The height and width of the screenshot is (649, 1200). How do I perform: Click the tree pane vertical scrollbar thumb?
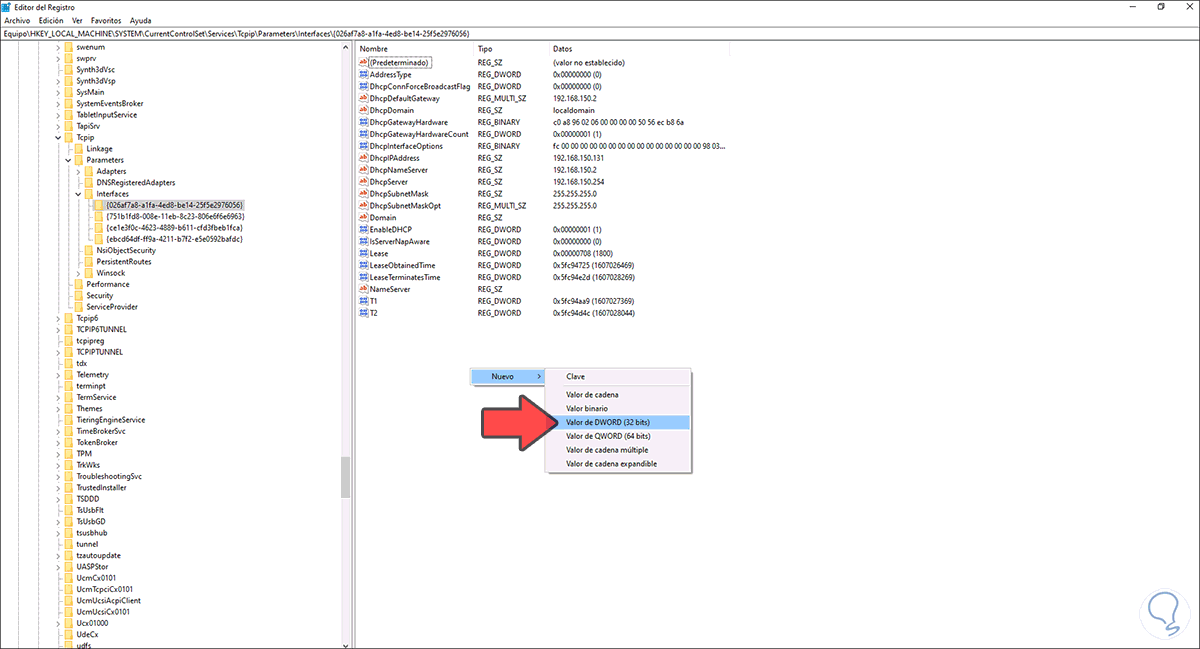tap(346, 477)
